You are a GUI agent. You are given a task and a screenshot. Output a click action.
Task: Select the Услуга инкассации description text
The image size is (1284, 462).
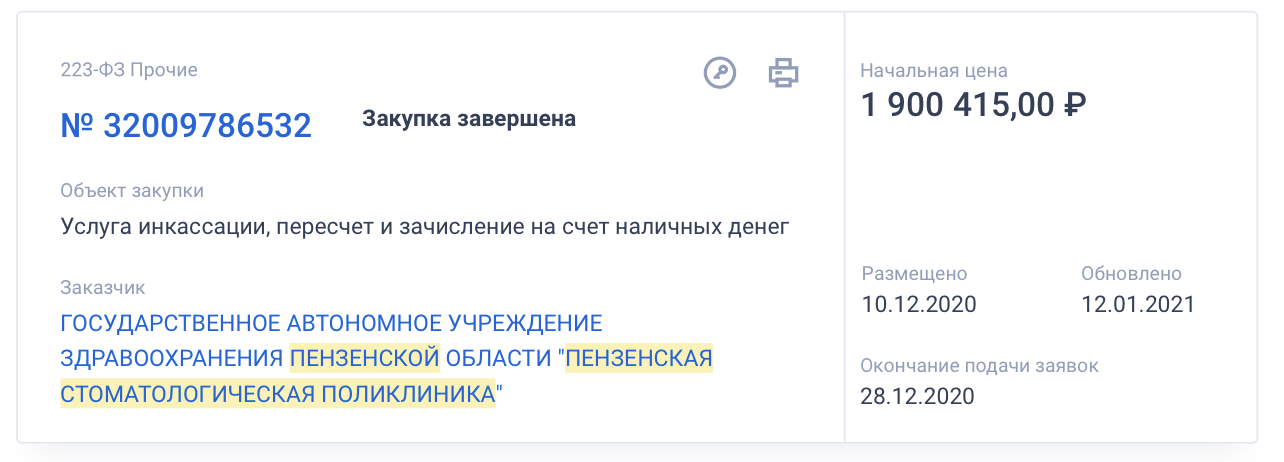click(425, 227)
